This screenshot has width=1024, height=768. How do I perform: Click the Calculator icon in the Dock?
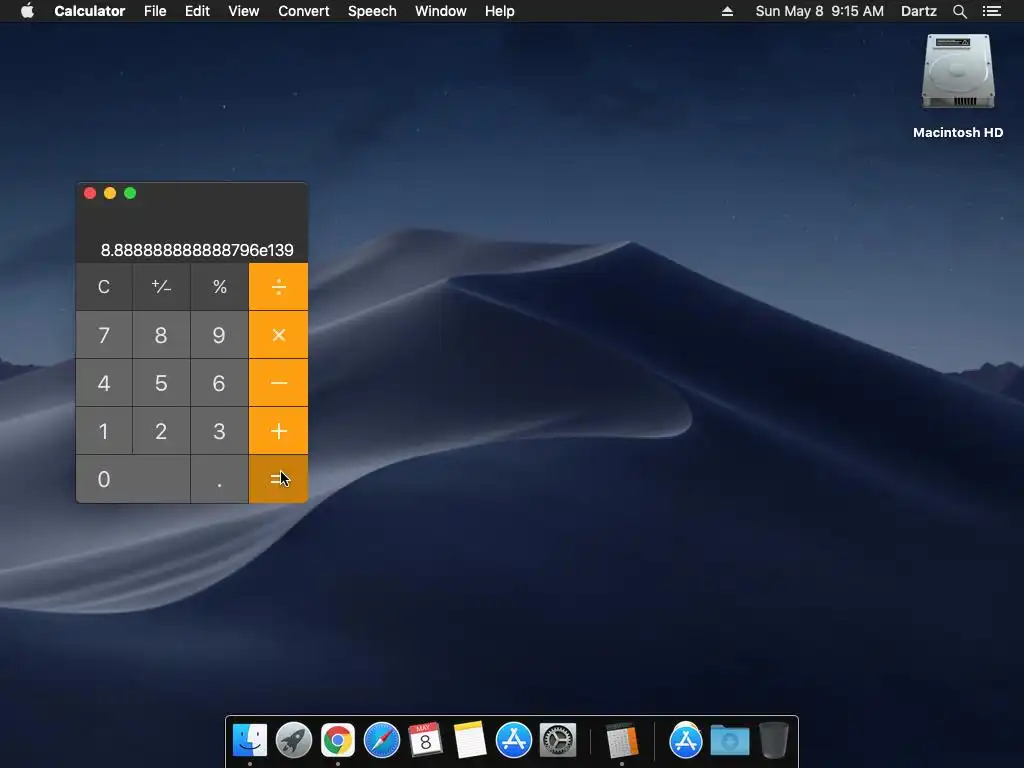click(x=622, y=740)
